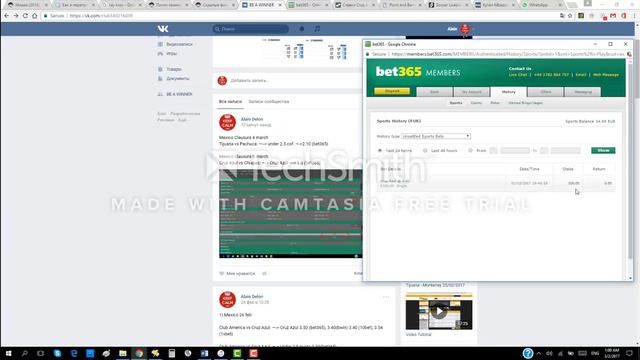
Task: Open the red Camtasia recorder taskbar icon
Action: point(253,353)
